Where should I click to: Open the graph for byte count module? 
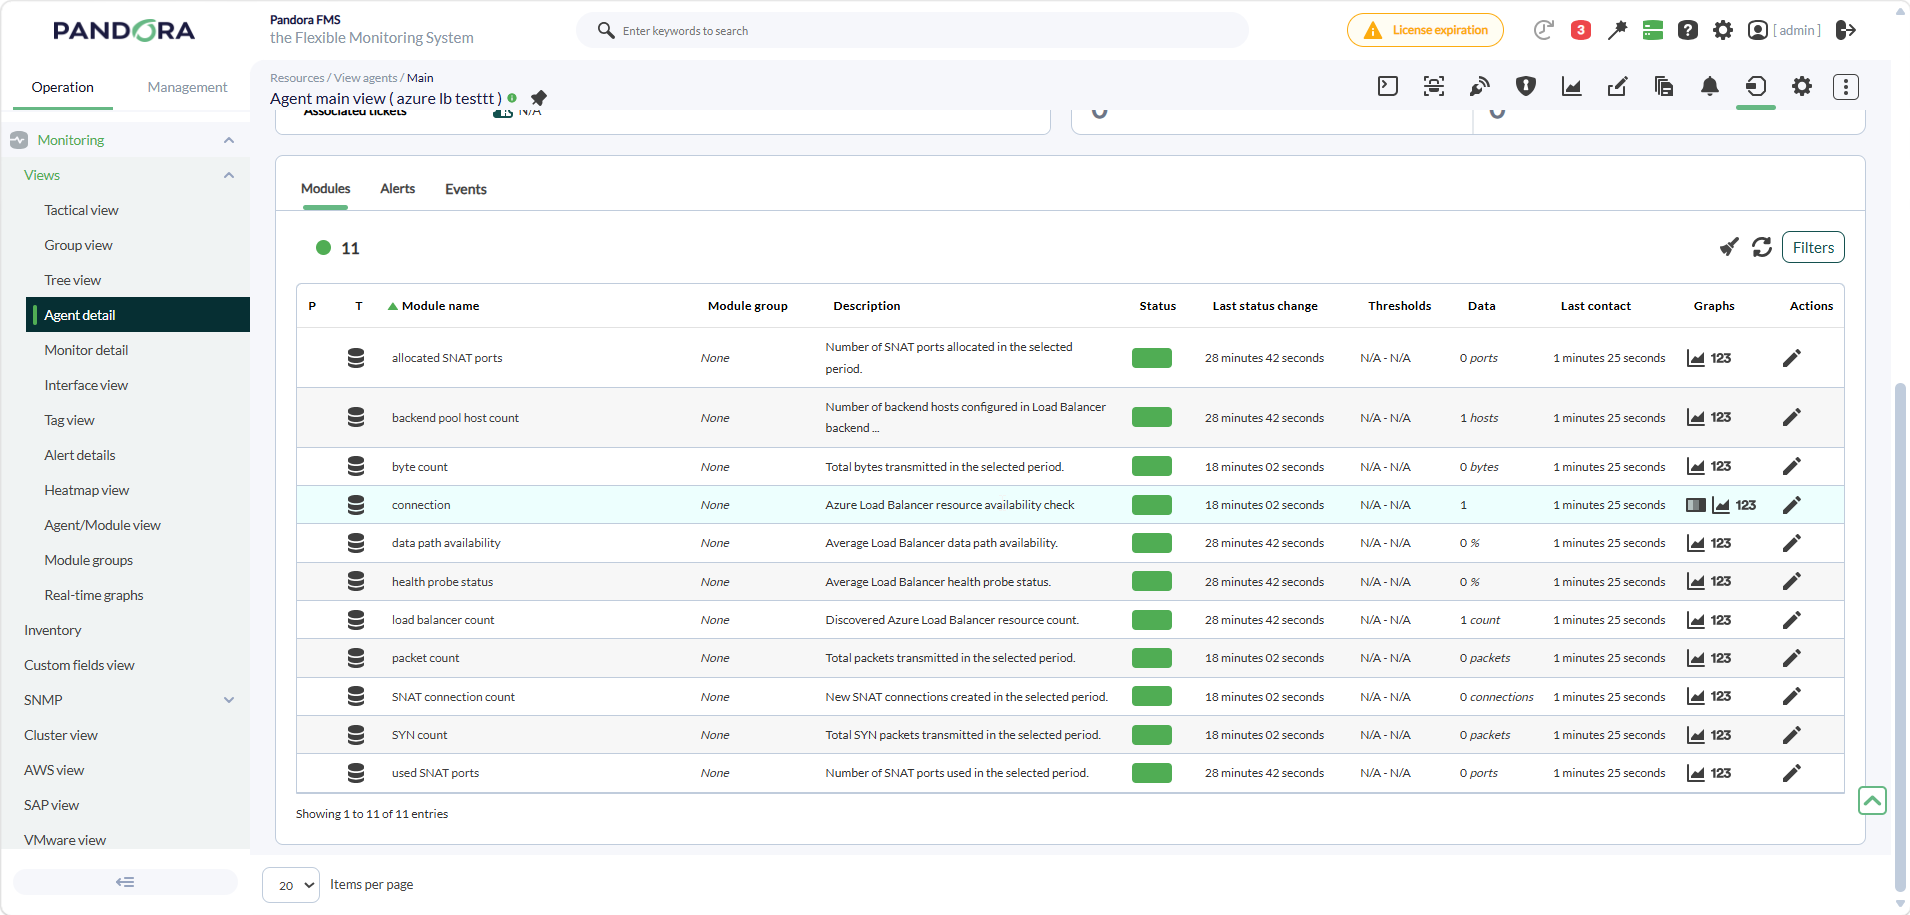pos(1696,467)
